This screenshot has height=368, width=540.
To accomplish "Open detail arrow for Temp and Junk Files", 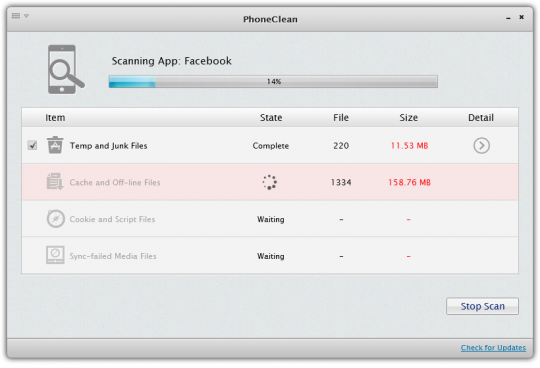I will 481,146.
